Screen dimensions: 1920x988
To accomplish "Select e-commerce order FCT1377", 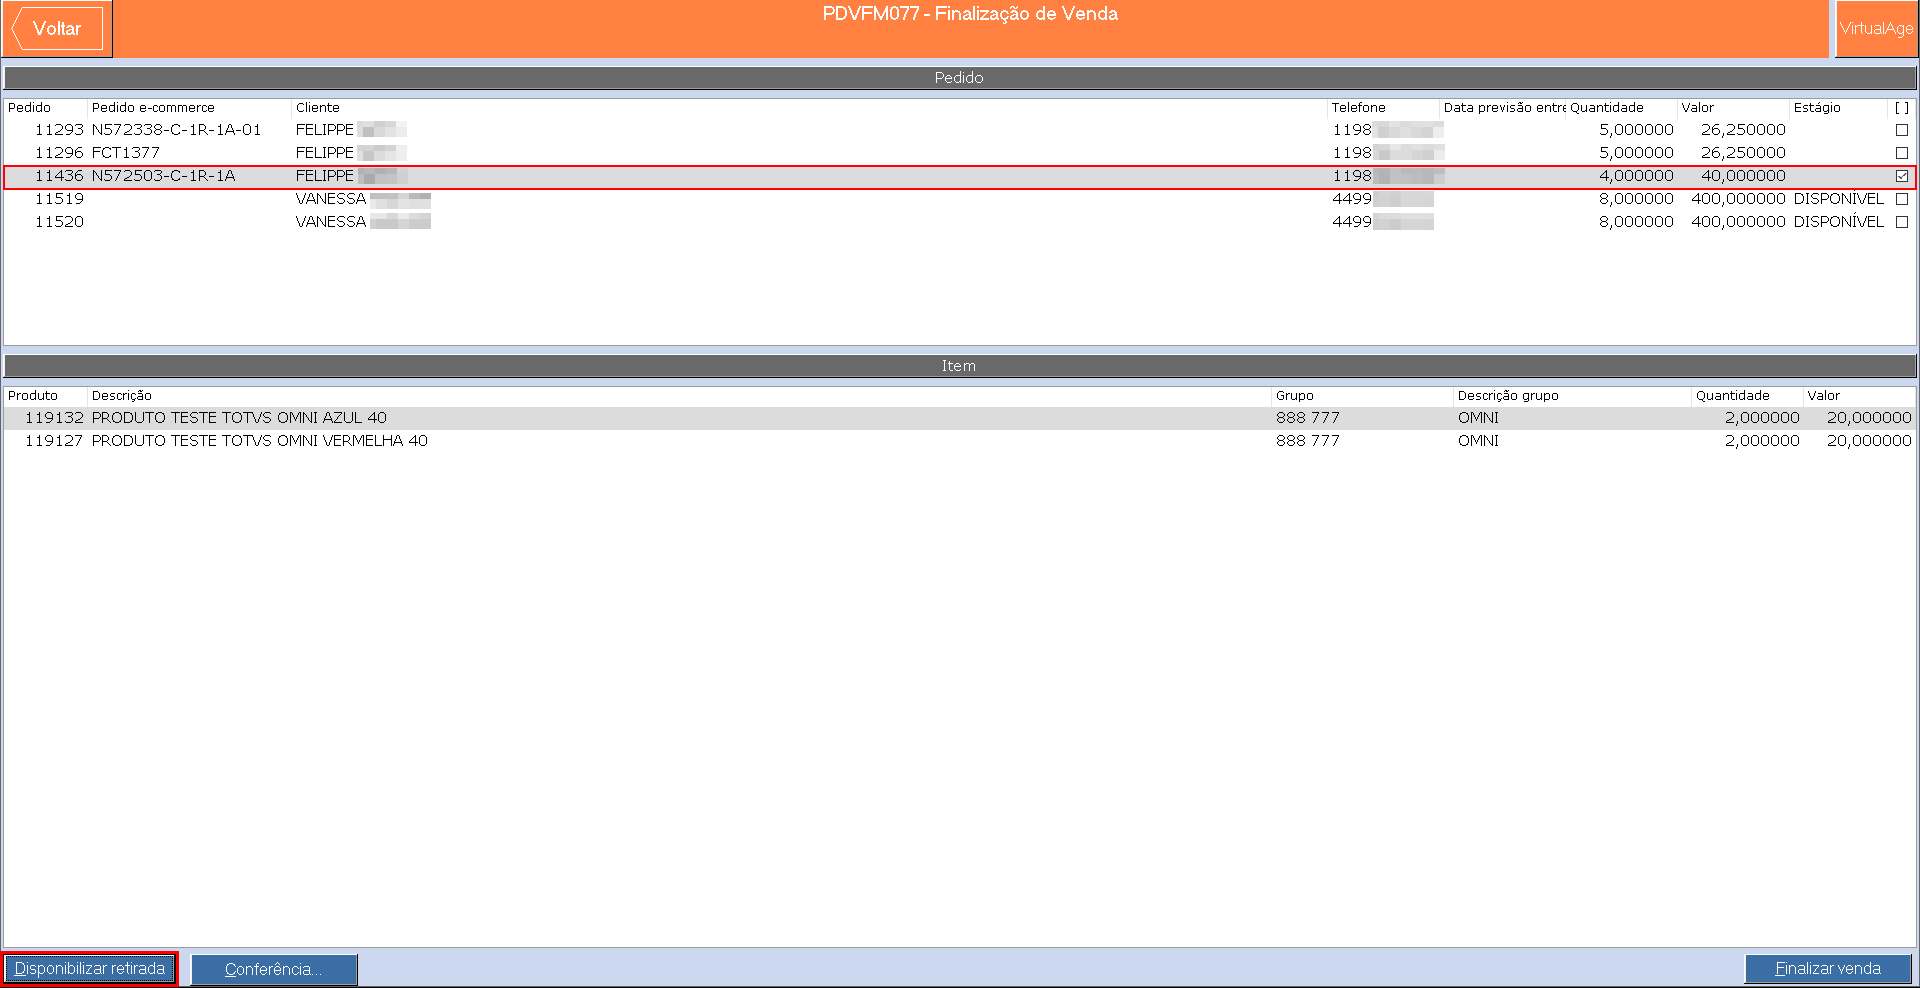I will click(126, 153).
